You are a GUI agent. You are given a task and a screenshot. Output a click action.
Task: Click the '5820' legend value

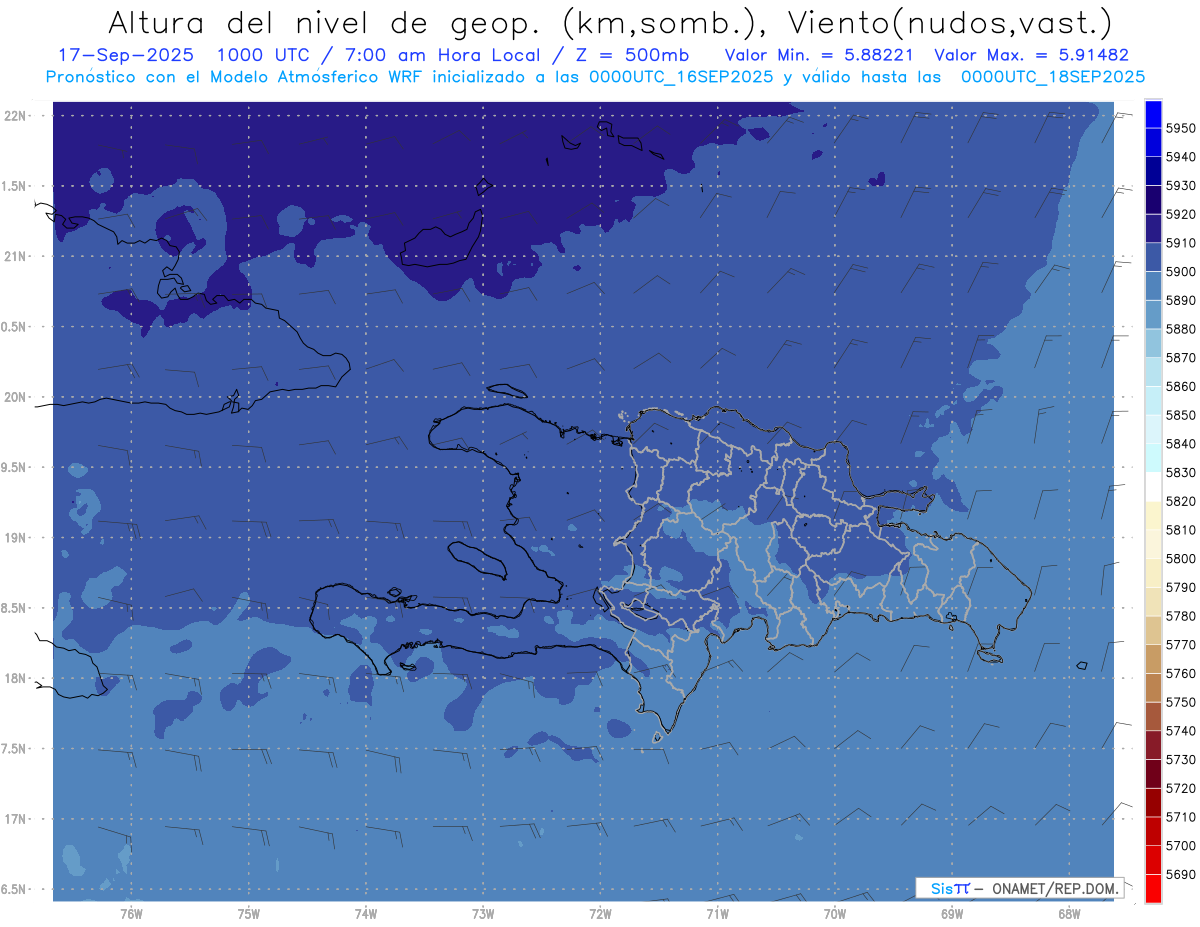pos(1180,501)
